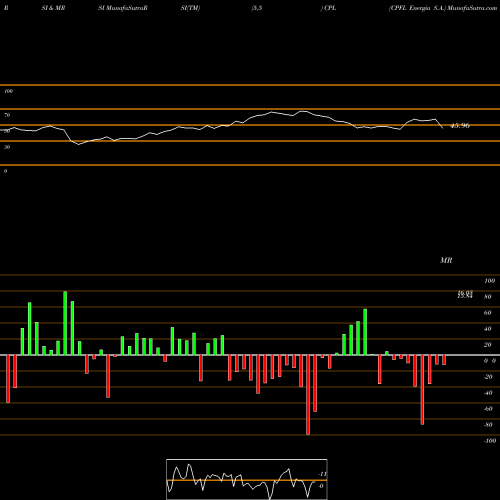Click the "60" axis label in the MR pane
Image resolution: width=500 pixels, height=500 pixels.
click(488, 313)
